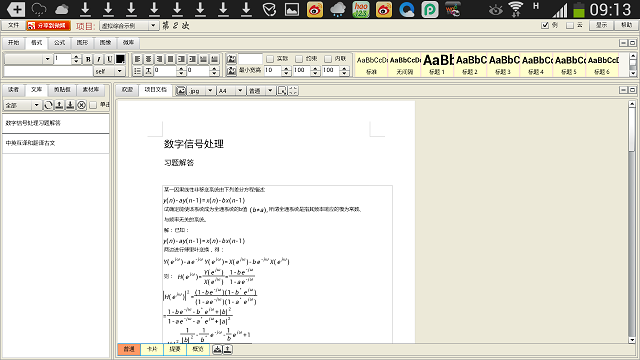Screen dimensions: 640x360
Task: Tap the hao123 notification icon
Action: pos(361,9)
